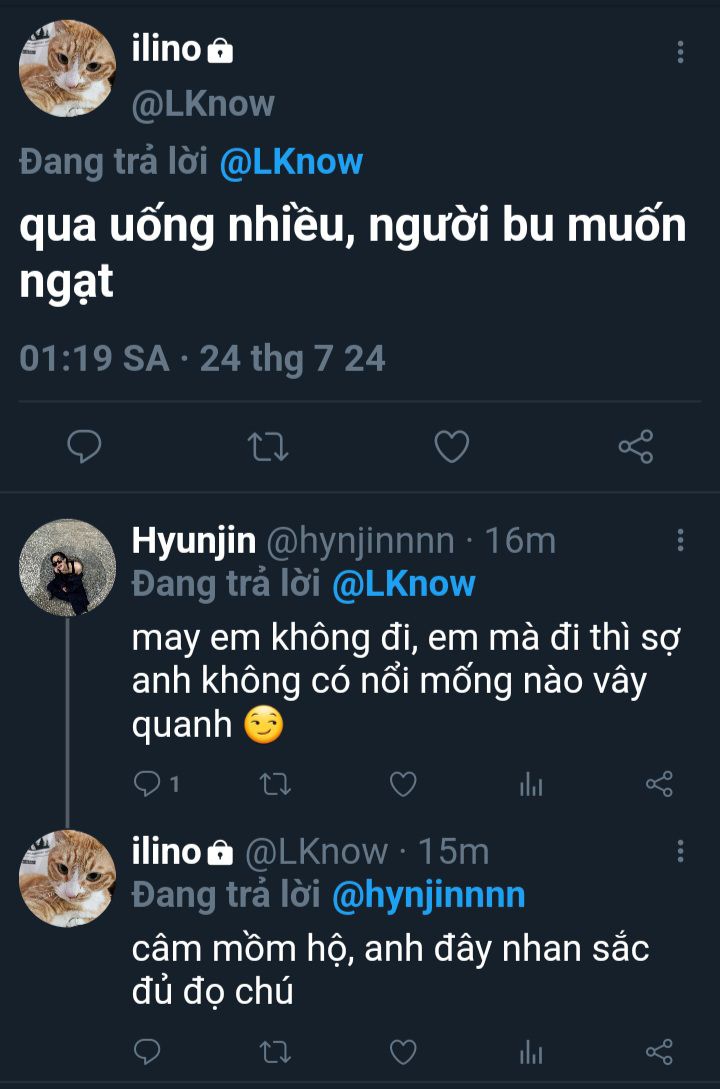Open Hyunjin's profile picture

(68, 566)
